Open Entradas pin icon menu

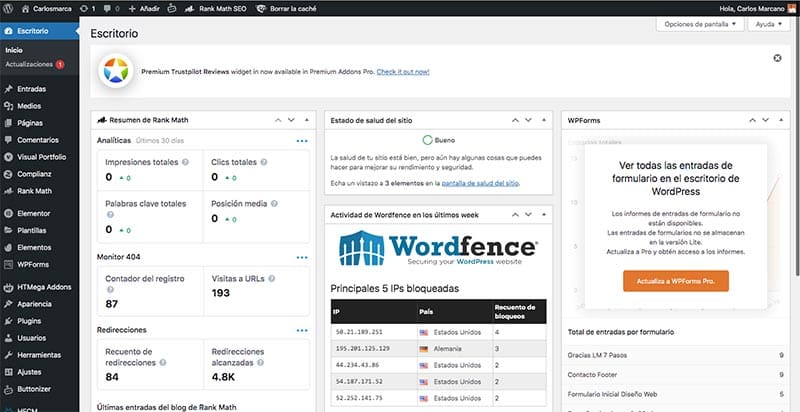pyautogui.click(x=8, y=89)
